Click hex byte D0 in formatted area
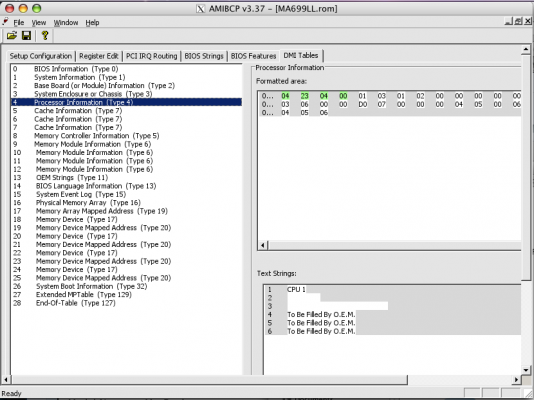 coord(363,104)
